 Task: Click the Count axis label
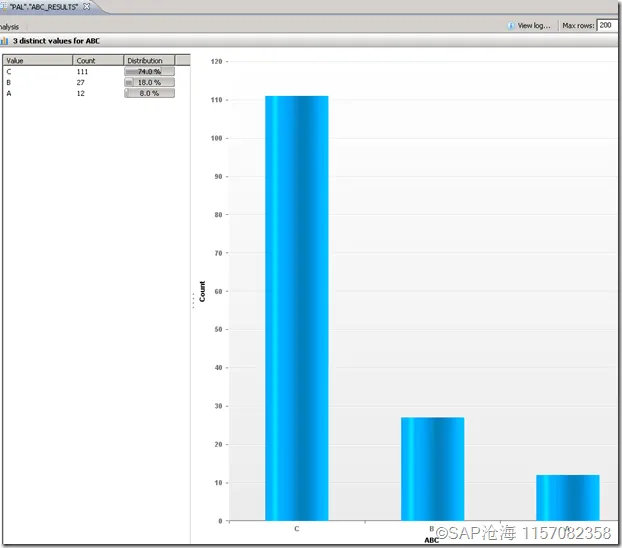pyautogui.click(x=202, y=291)
